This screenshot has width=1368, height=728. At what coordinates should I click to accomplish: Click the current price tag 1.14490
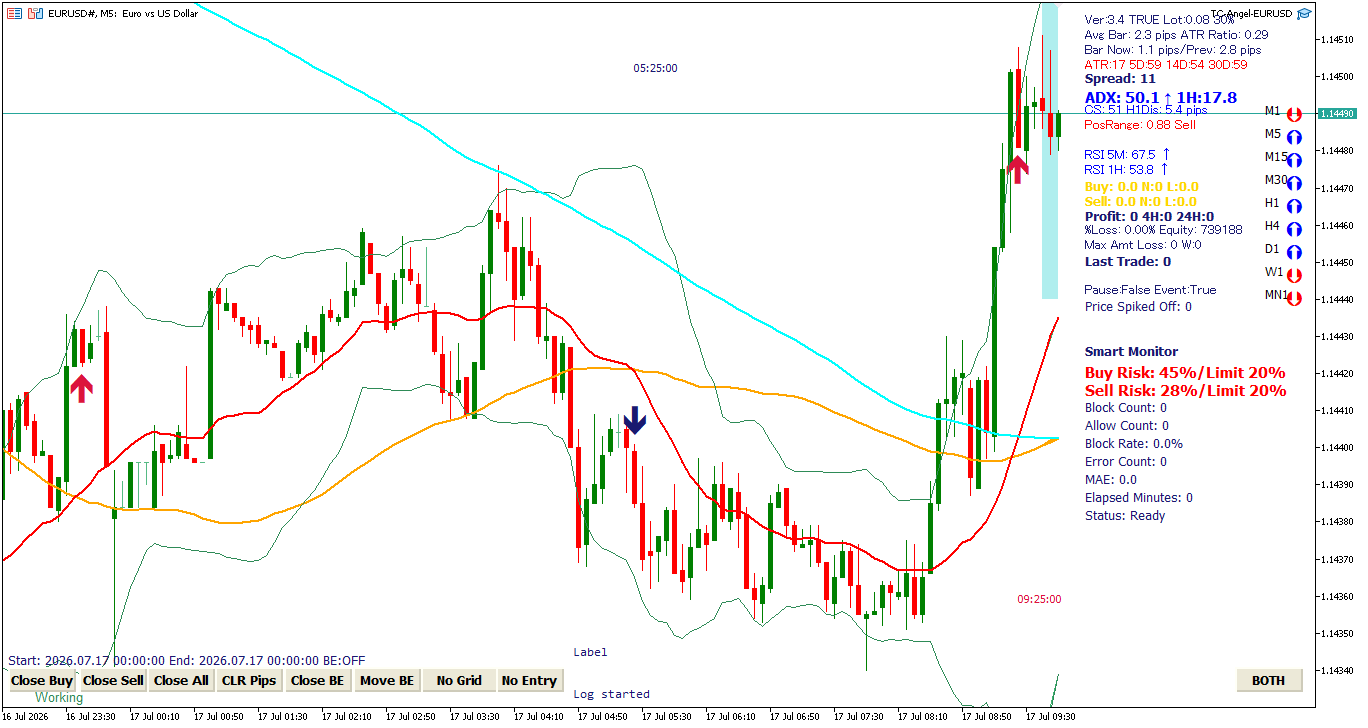tap(1337, 114)
